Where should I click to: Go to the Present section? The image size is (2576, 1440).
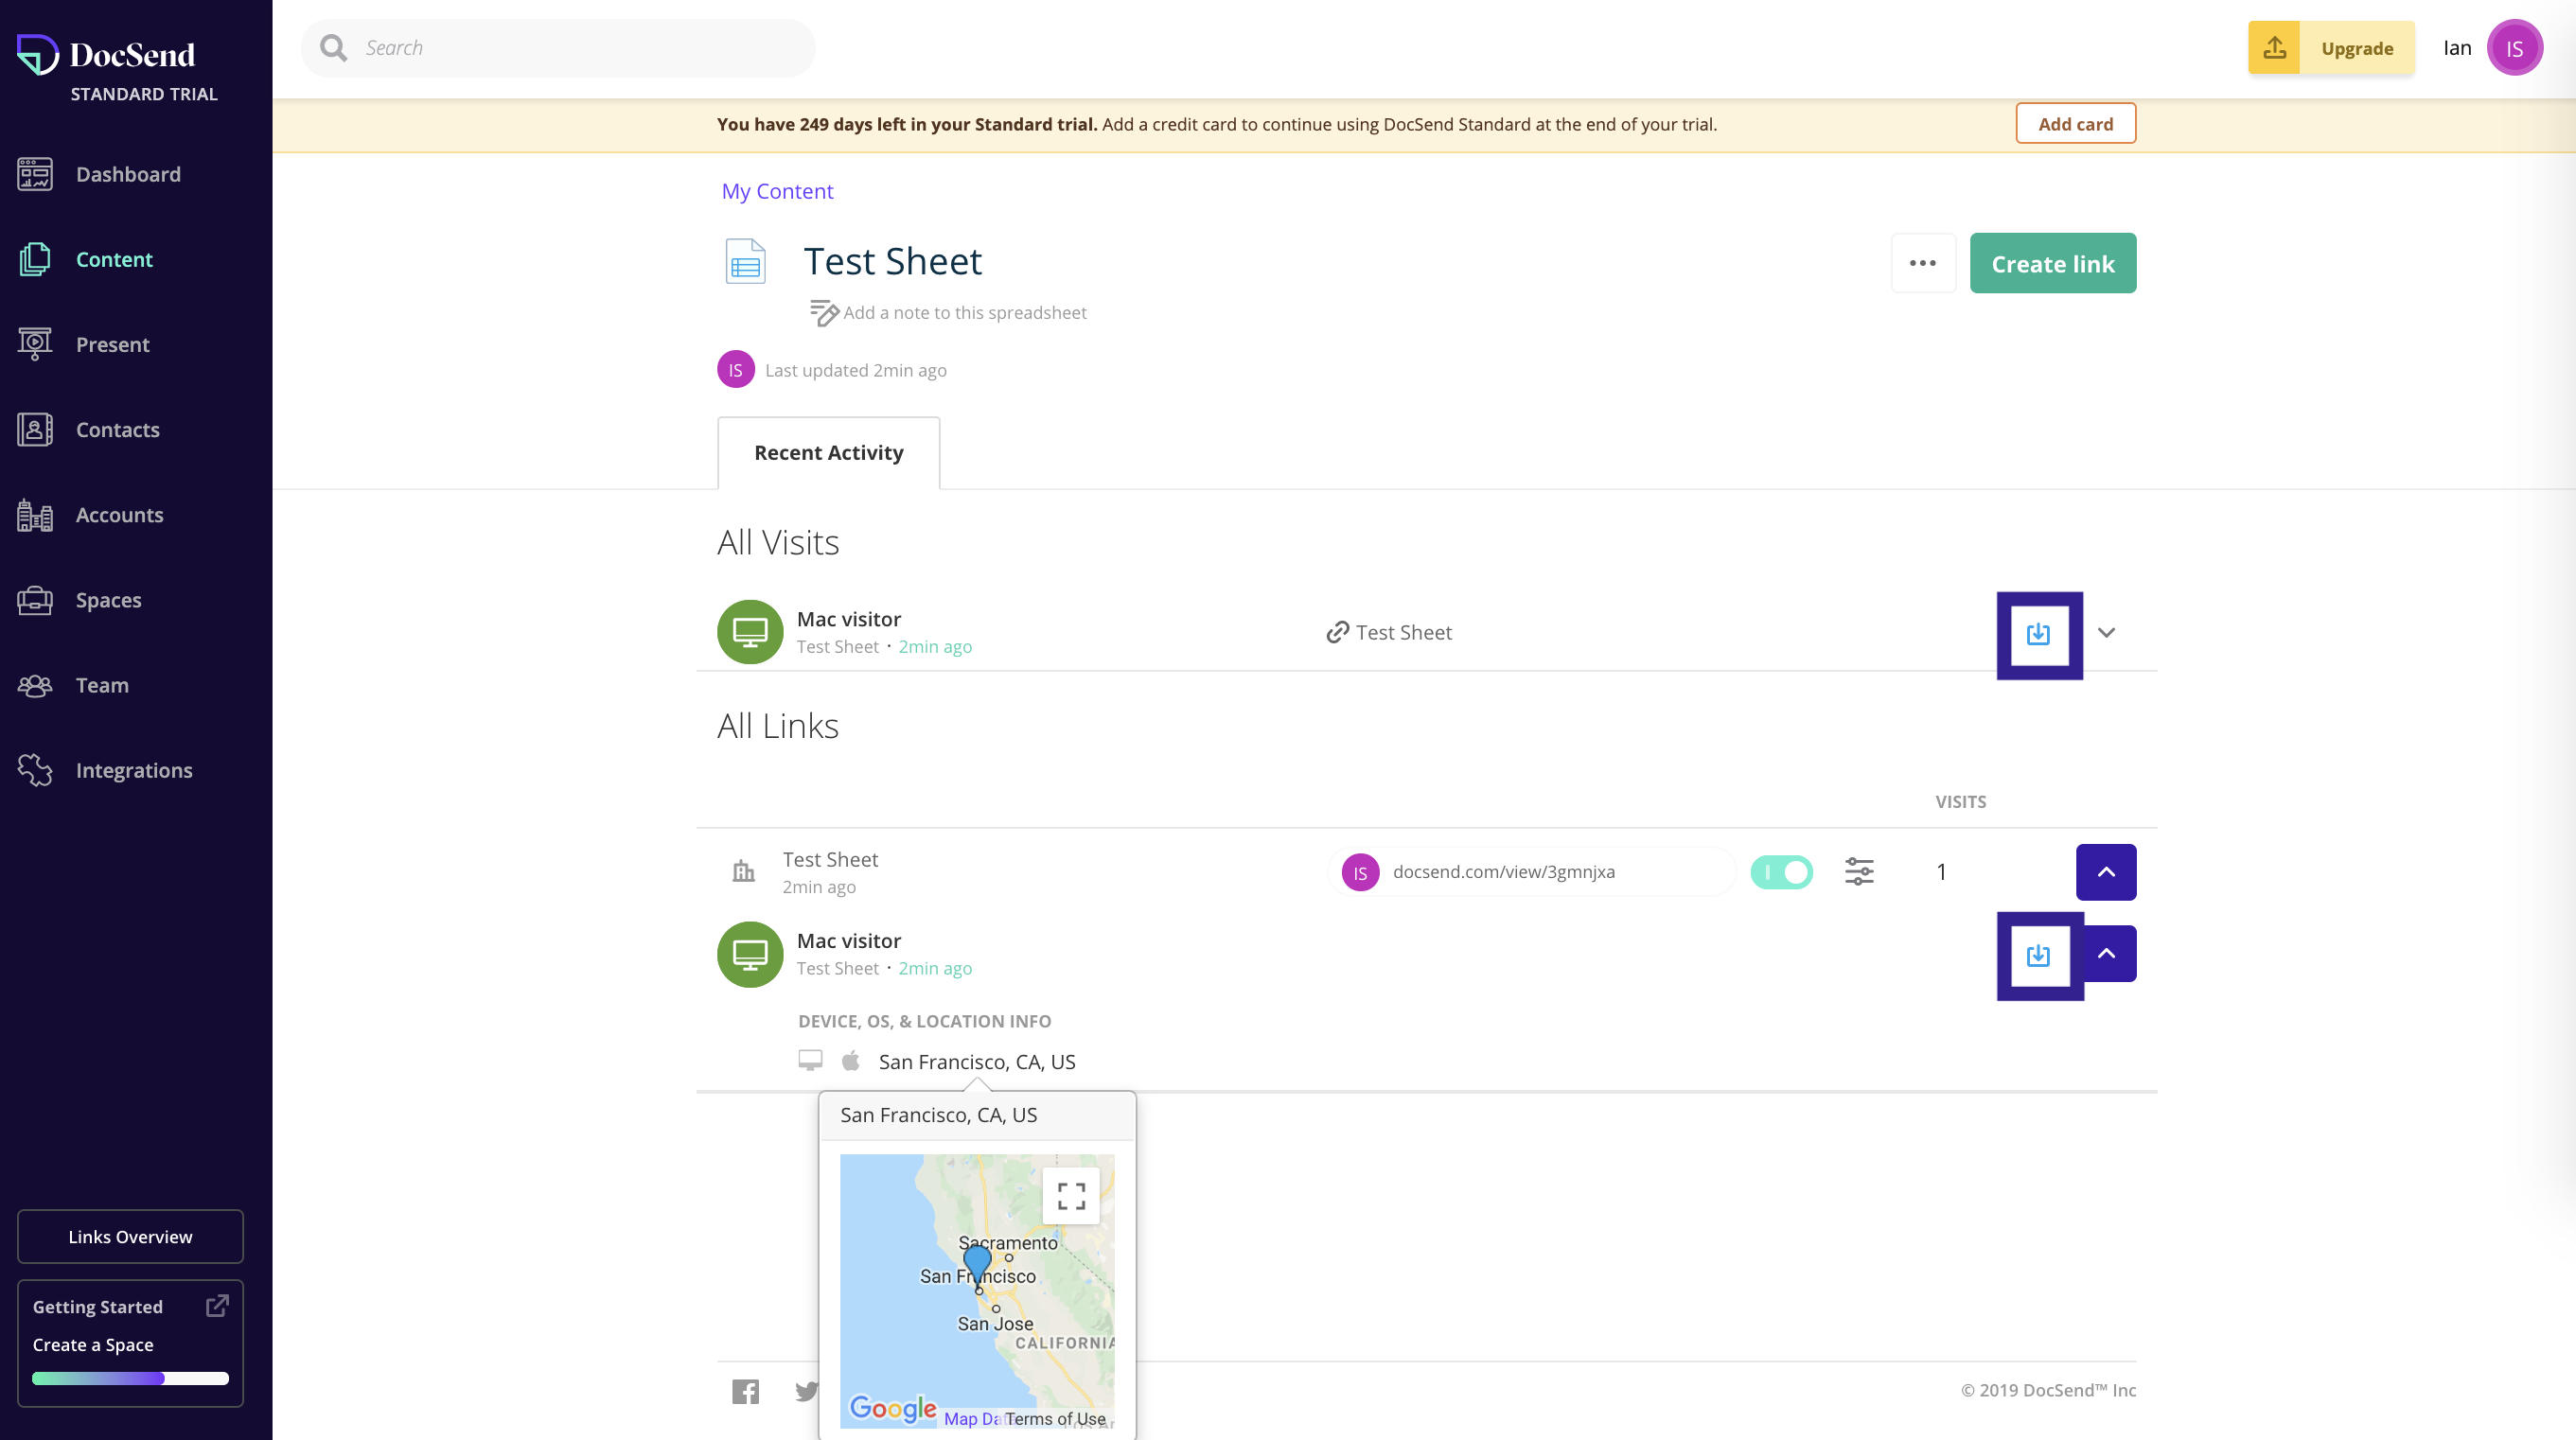pyautogui.click(x=112, y=344)
